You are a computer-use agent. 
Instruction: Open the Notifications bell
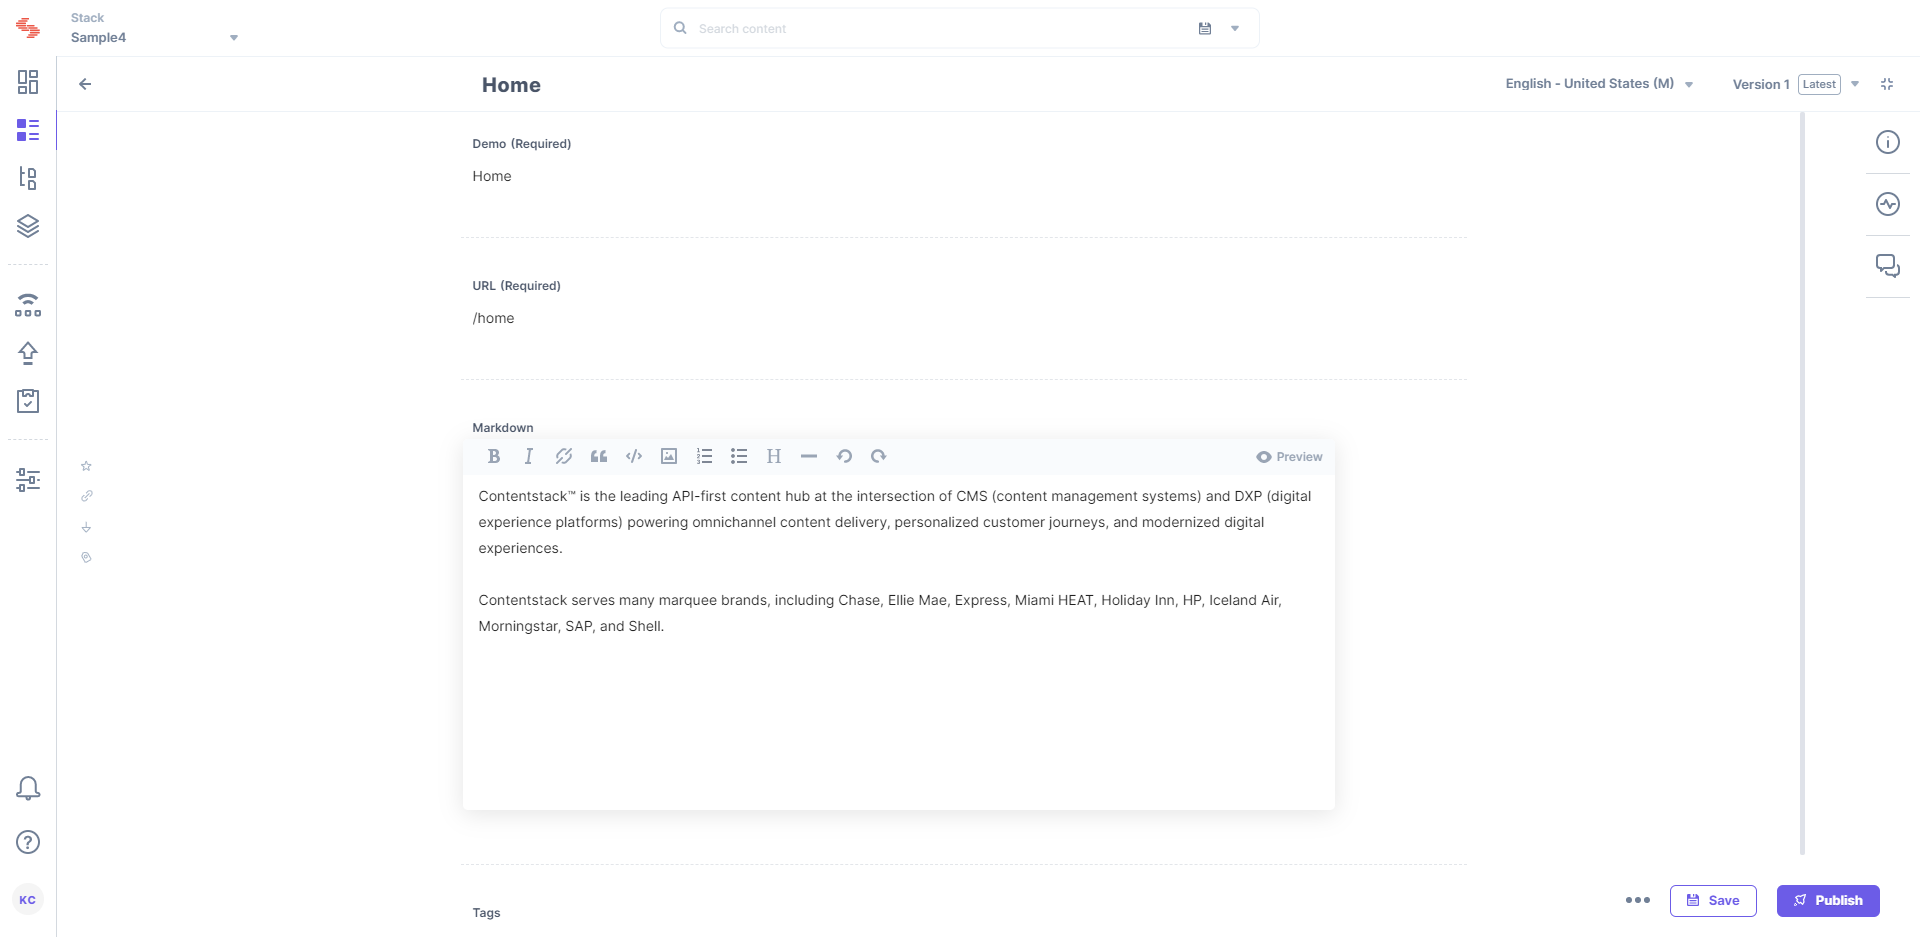coord(28,788)
